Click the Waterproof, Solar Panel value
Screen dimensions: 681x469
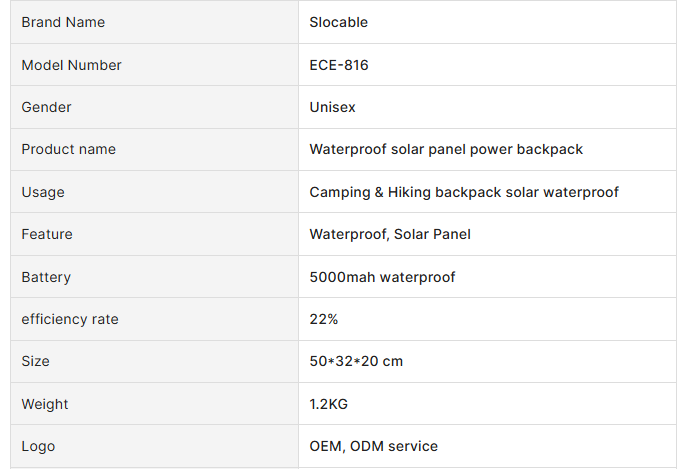click(390, 234)
